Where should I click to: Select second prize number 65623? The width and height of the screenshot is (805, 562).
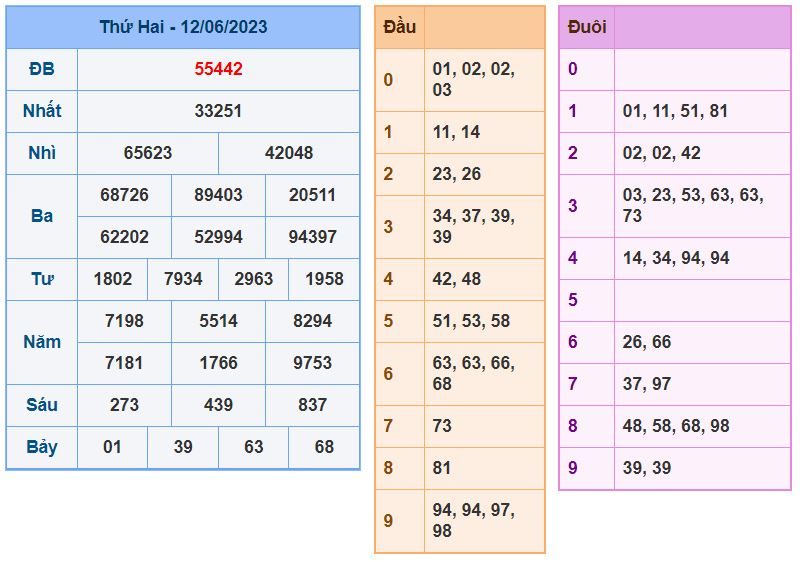tap(148, 153)
